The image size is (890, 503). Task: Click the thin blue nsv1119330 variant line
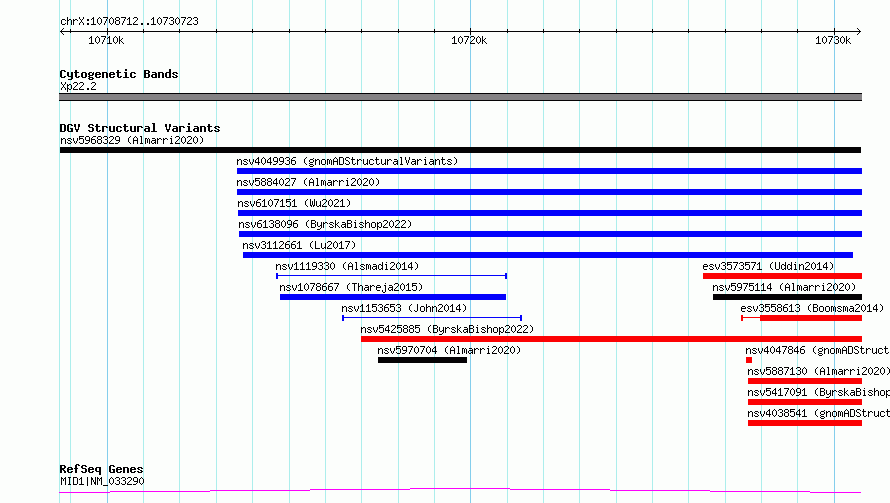point(392,276)
